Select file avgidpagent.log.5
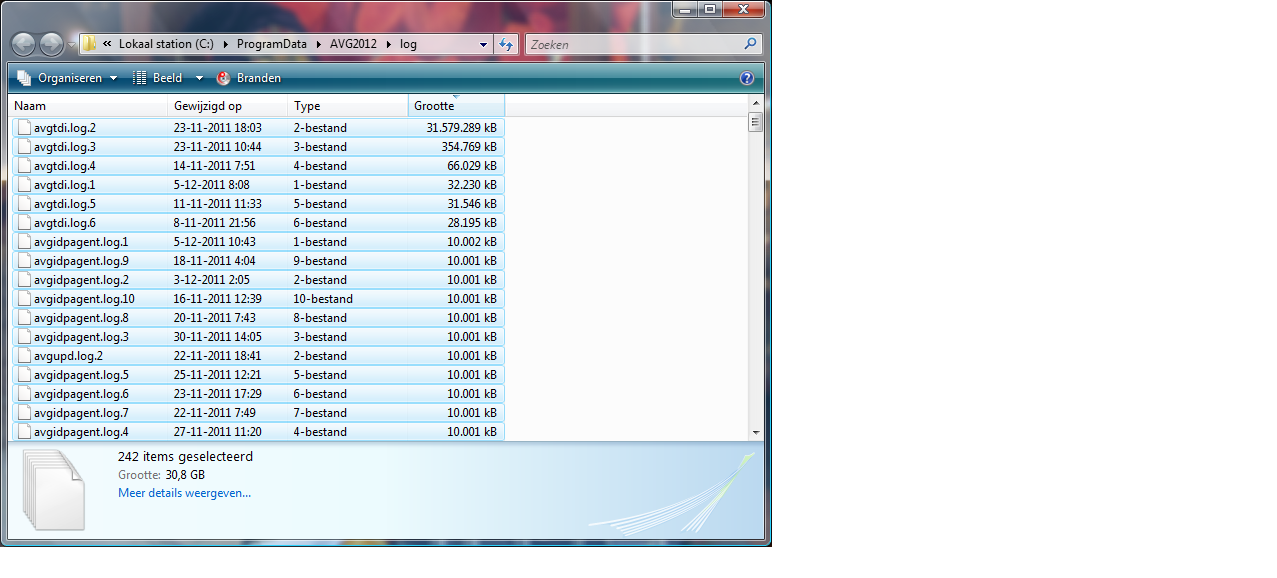1277x578 pixels. [x=258, y=375]
